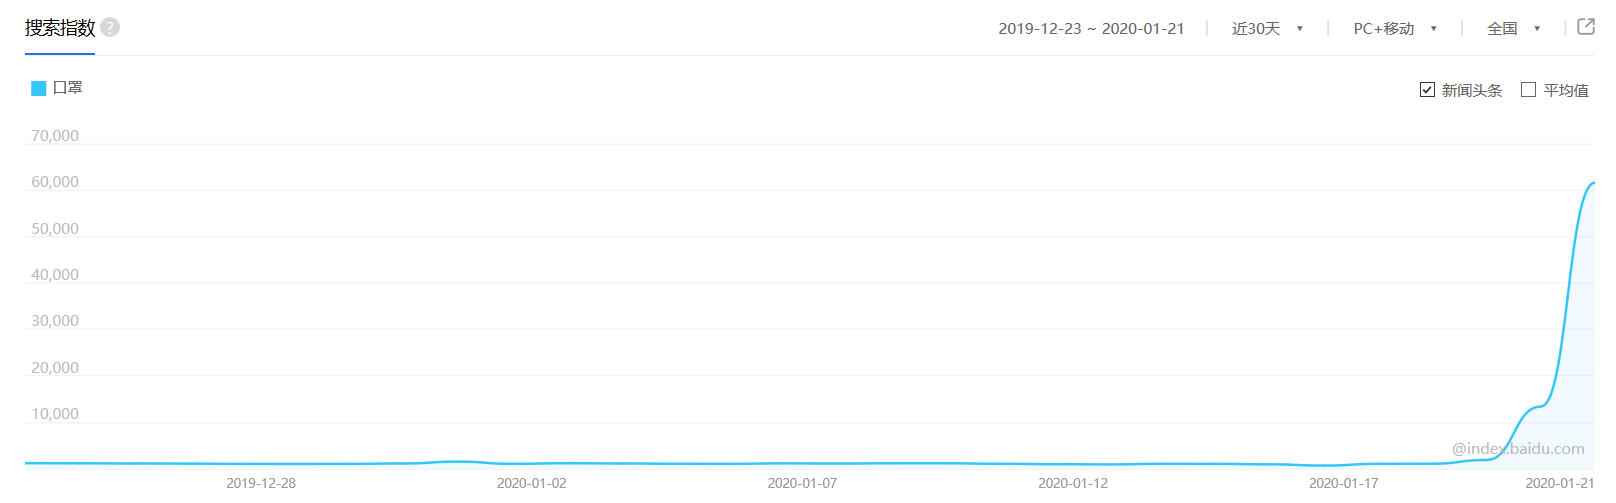Click the 2020-01-21 peak data point
The height and width of the screenshot is (503, 1616).
coord(1593,183)
